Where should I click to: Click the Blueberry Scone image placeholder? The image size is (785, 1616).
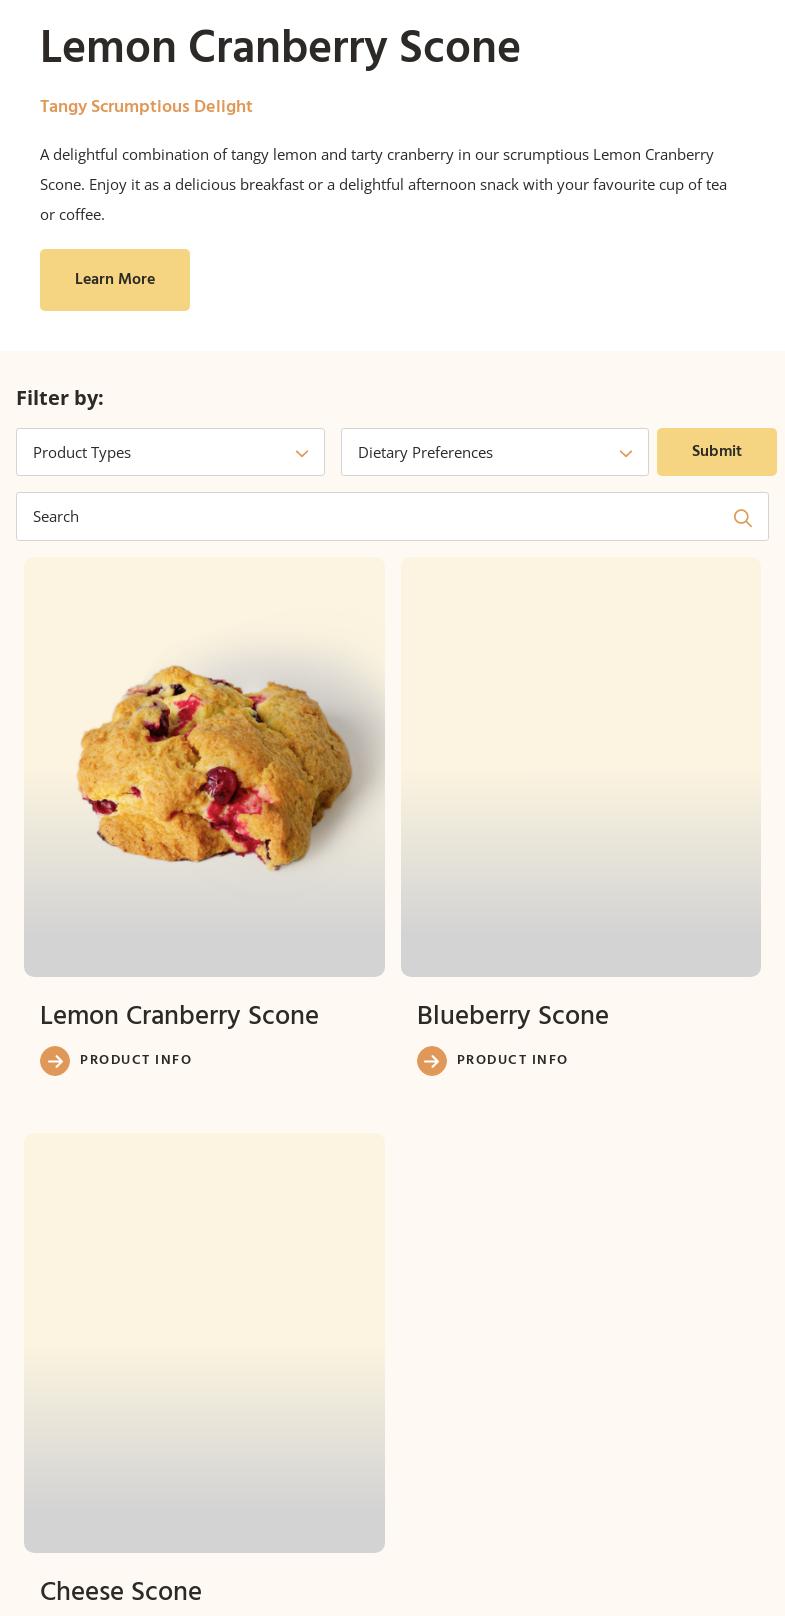click(x=581, y=766)
